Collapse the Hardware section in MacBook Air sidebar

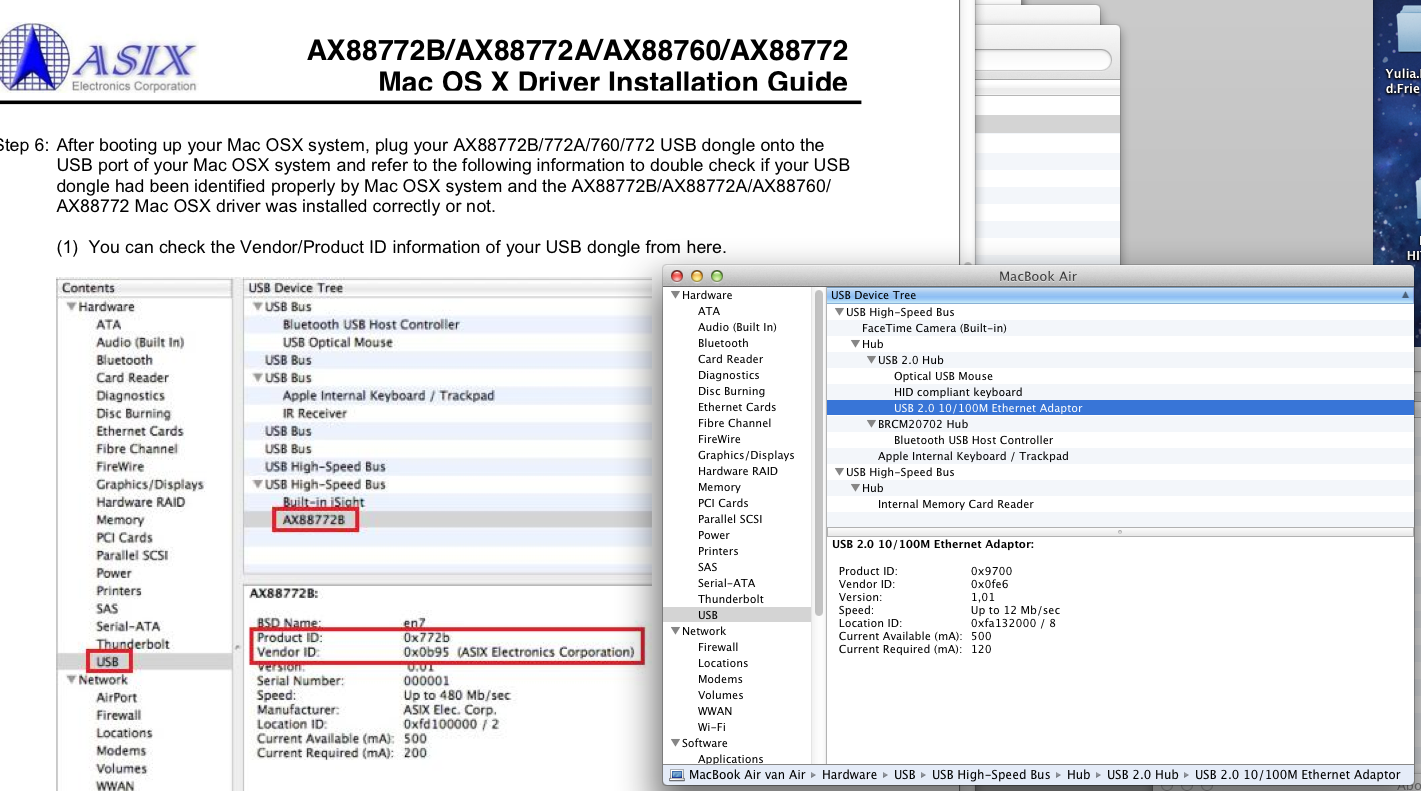675,295
